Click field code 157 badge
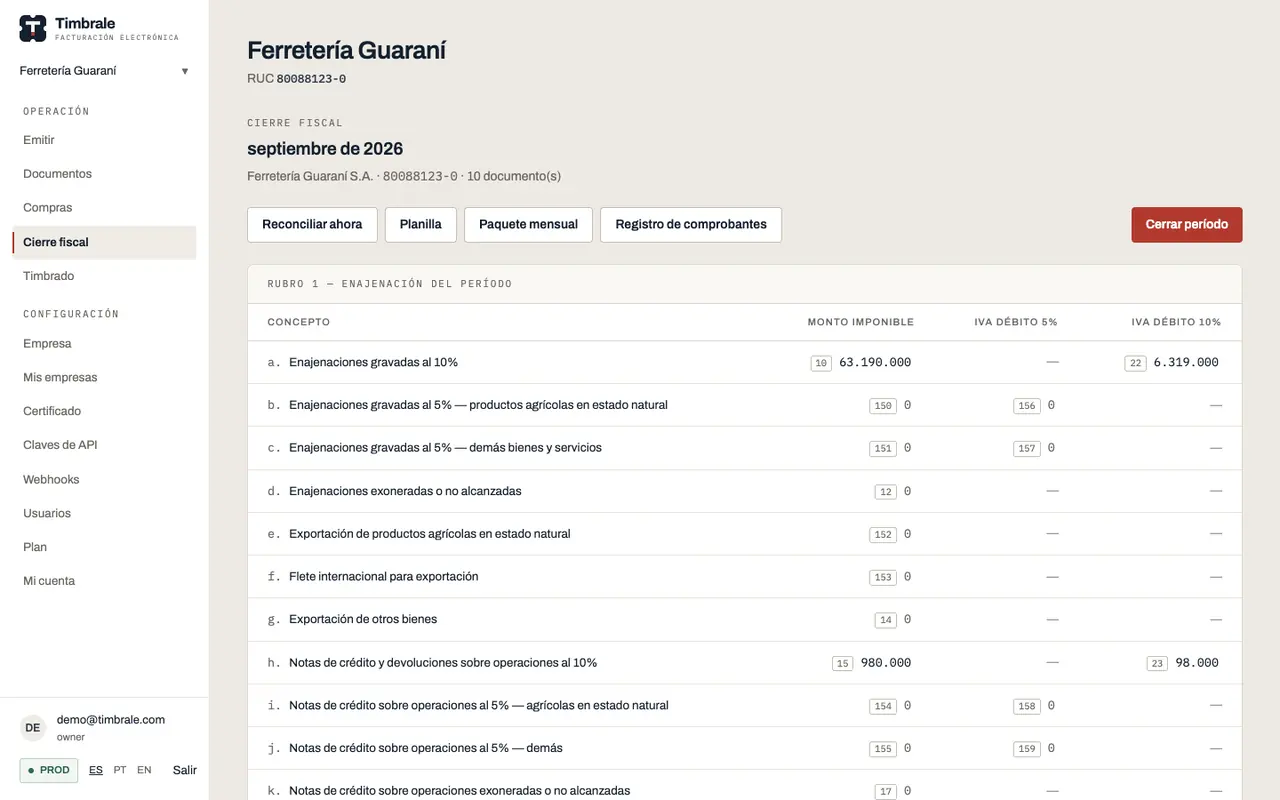The width and height of the screenshot is (1280, 800). [1027, 449]
